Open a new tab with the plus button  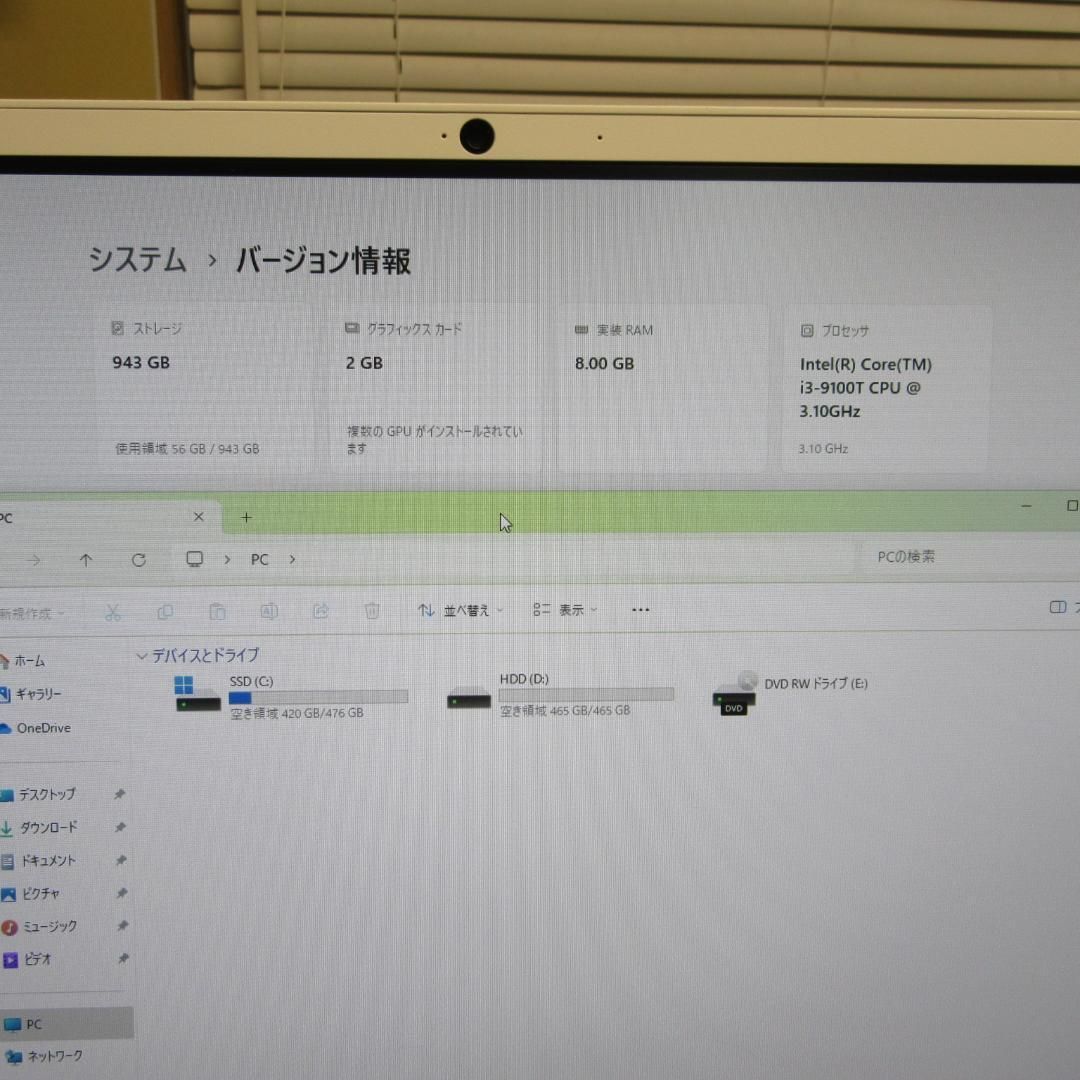point(246,517)
